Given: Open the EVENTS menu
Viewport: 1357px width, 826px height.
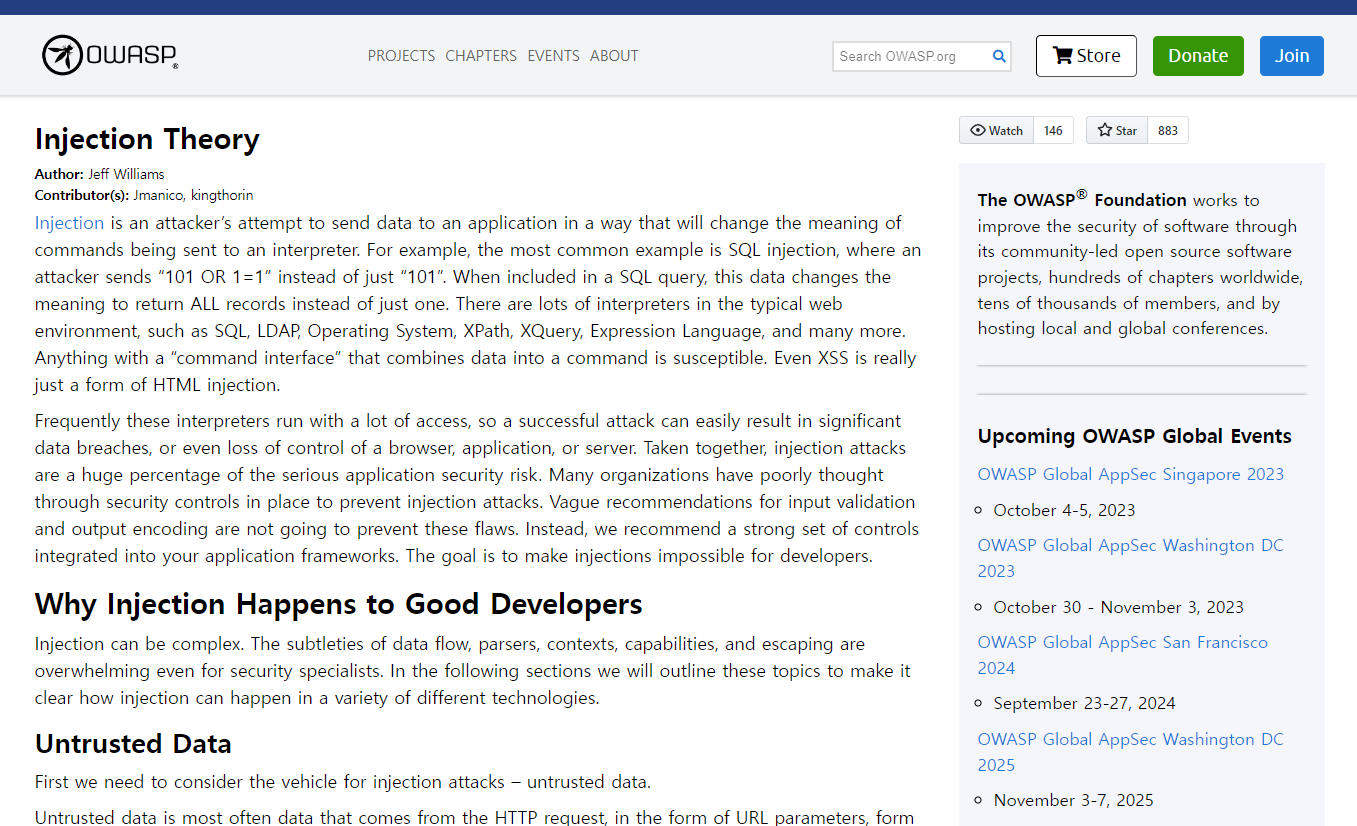Looking at the screenshot, I should coord(553,56).
